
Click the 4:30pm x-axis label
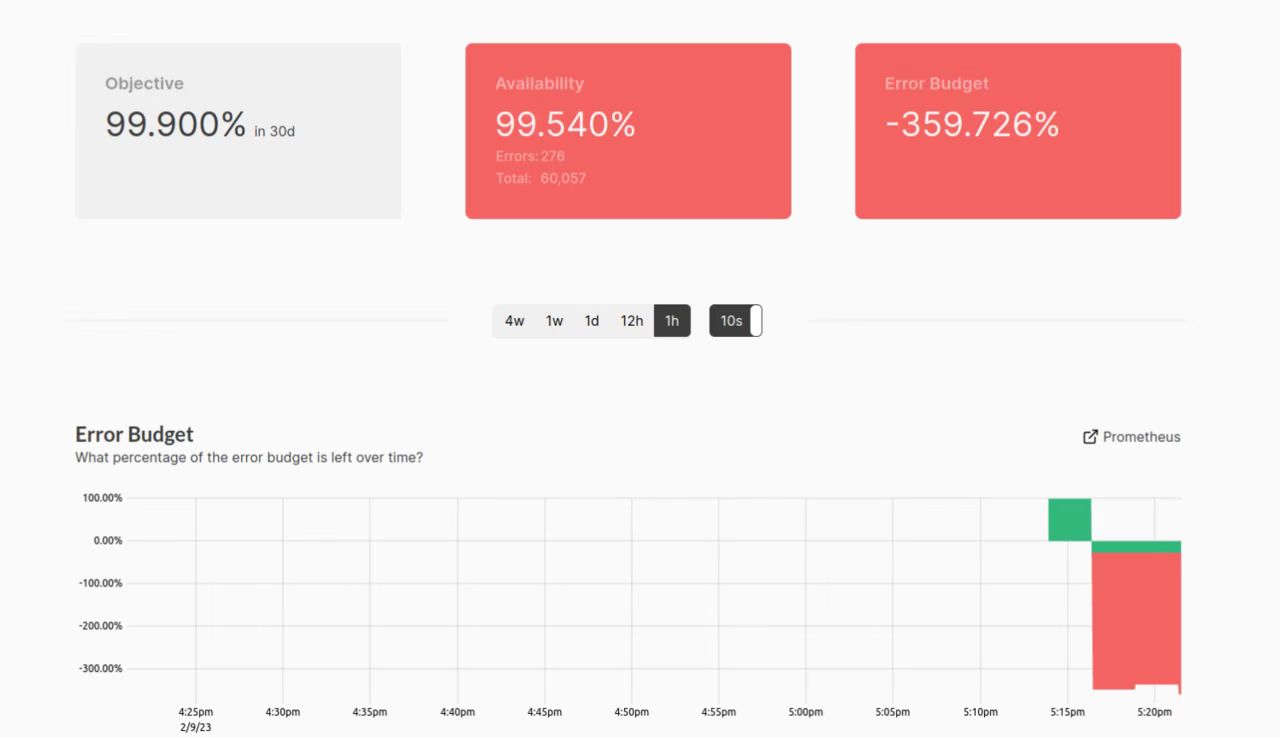click(x=283, y=712)
